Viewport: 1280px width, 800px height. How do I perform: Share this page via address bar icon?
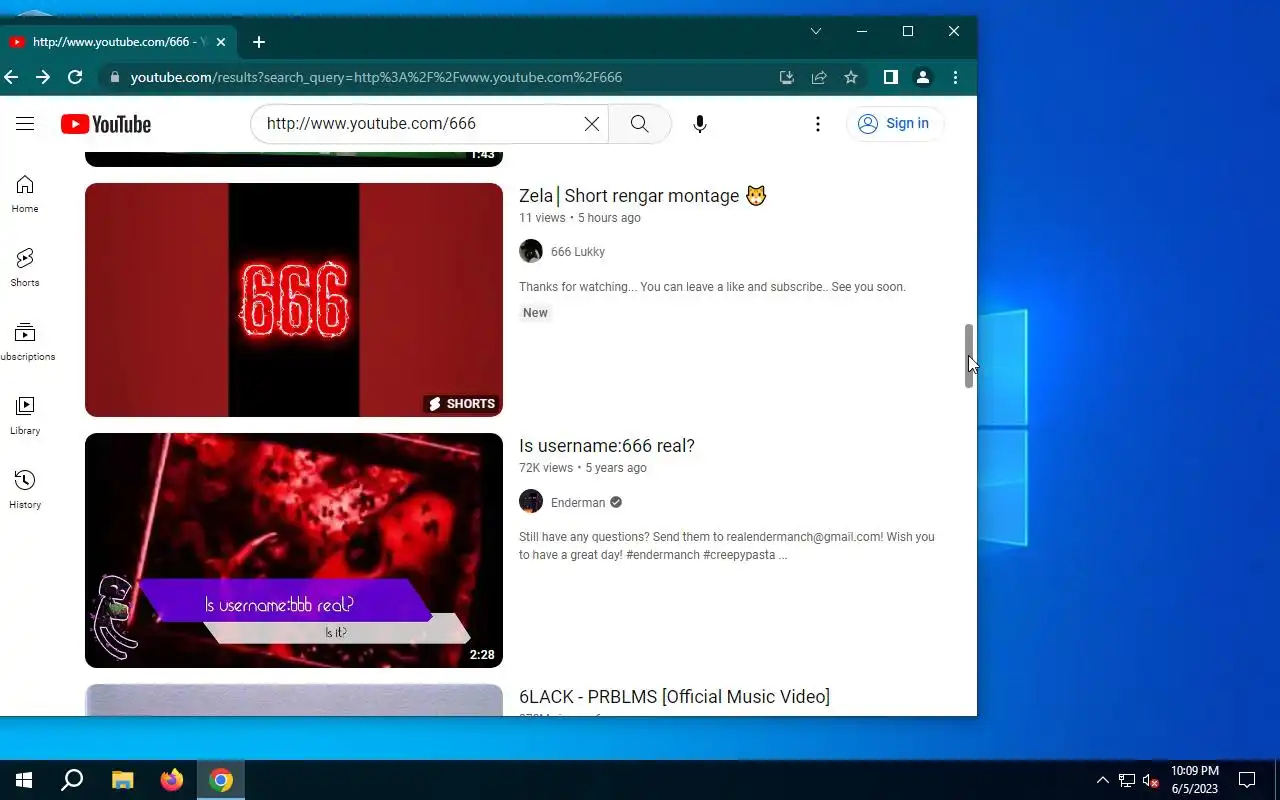click(819, 77)
